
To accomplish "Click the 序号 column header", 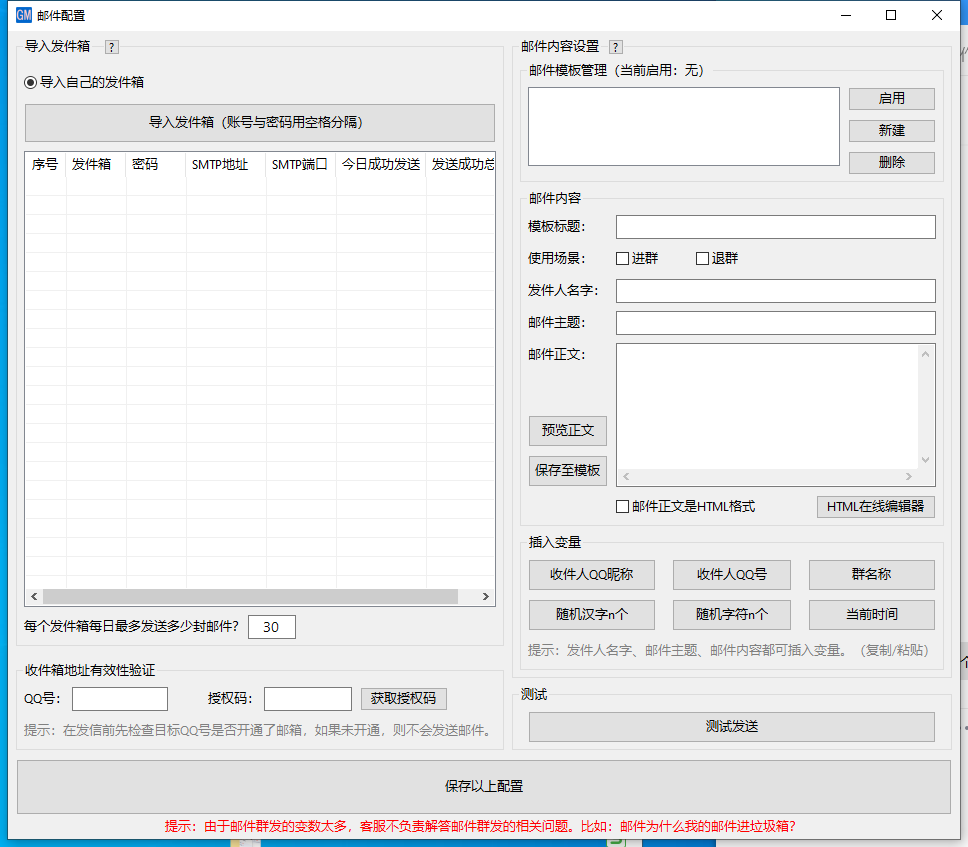I will point(45,164).
